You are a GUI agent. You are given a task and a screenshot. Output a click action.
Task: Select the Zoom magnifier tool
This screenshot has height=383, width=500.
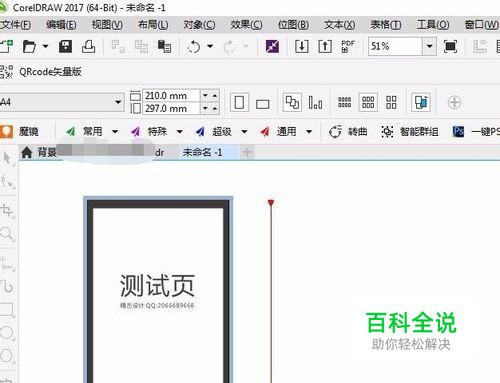coord(7,234)
